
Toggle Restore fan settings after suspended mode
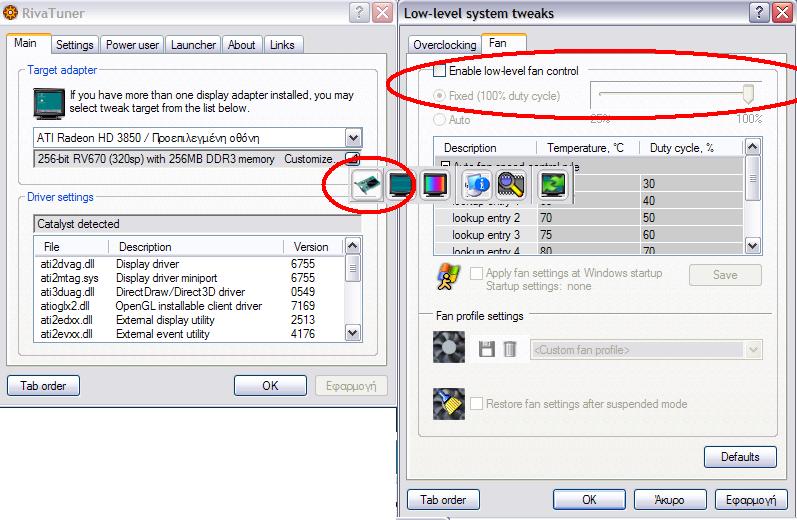pos(476,404)
